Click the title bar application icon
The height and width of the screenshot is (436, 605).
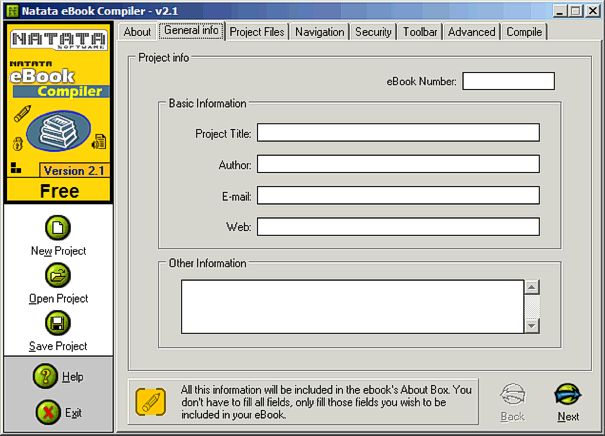point(13,11)
